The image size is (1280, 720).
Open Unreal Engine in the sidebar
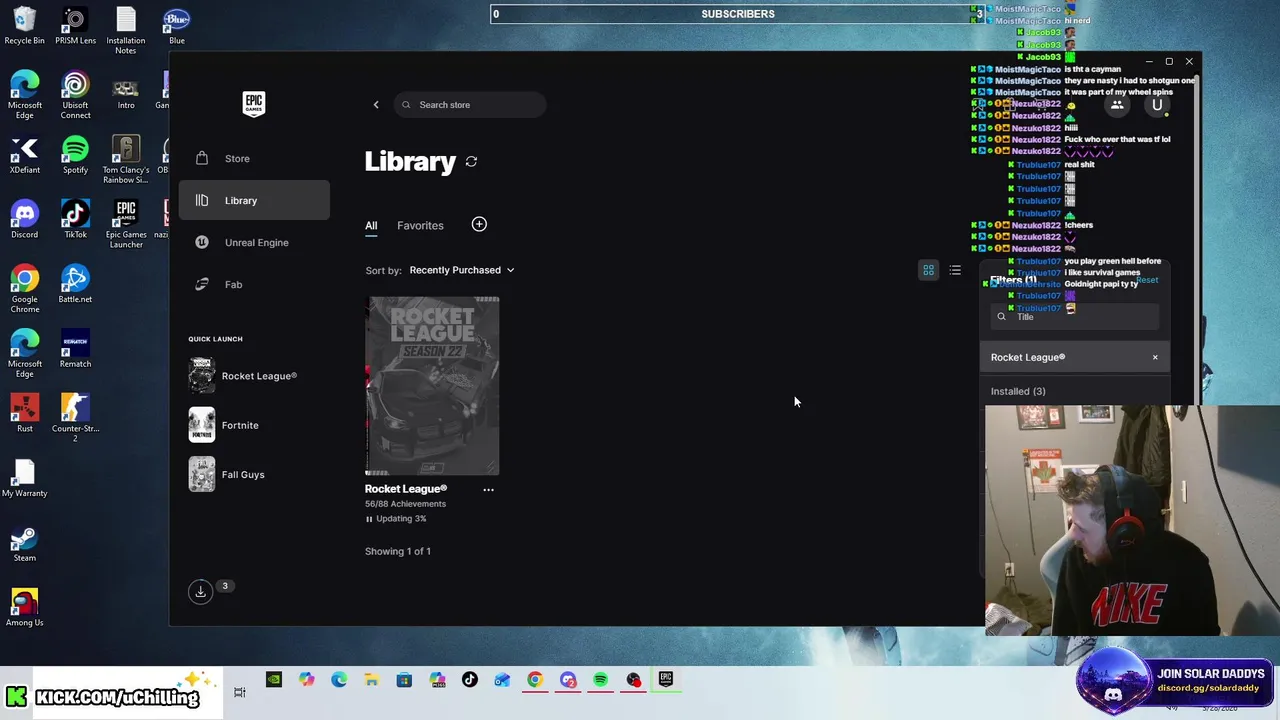pyautogui.click(x=254, y=242)
